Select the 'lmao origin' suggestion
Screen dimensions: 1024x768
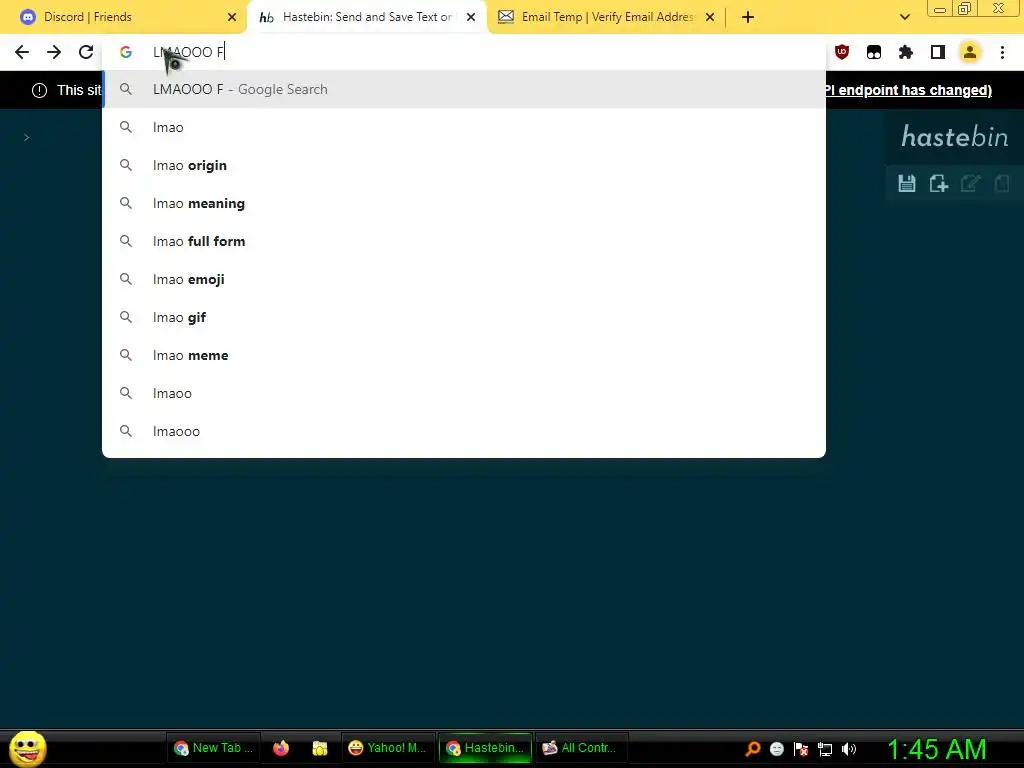click(464, 165)
